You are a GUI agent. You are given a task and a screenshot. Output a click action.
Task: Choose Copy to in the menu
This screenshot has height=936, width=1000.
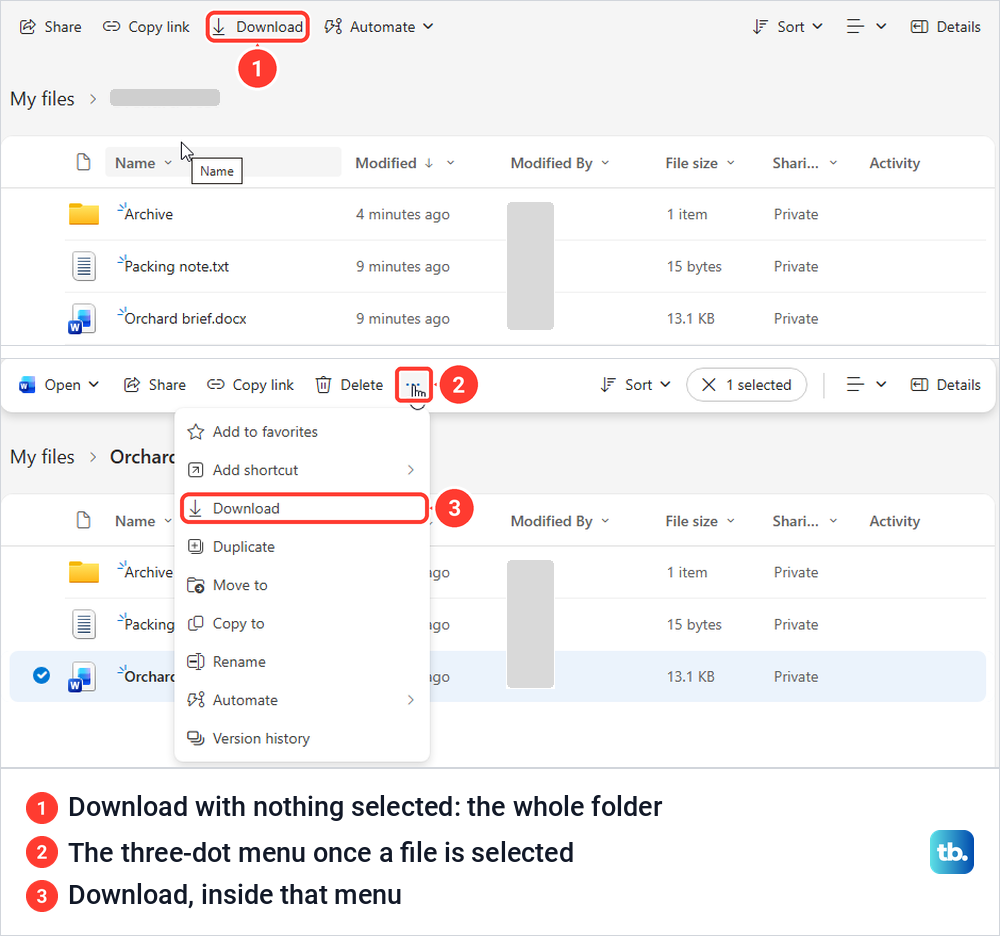302,624
